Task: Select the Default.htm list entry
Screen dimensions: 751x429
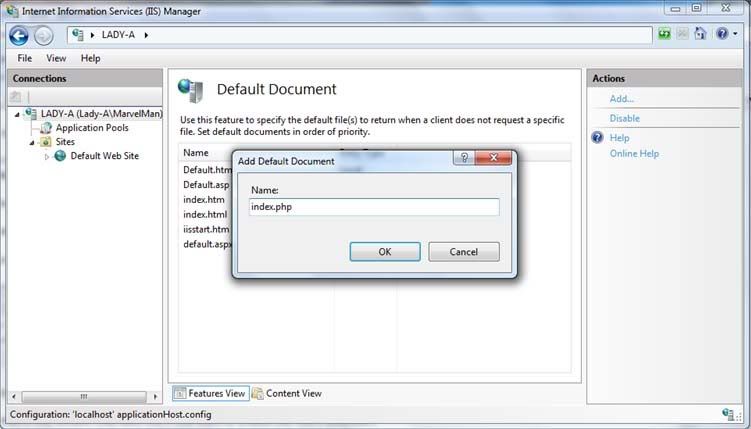Action: coord(207,169)
